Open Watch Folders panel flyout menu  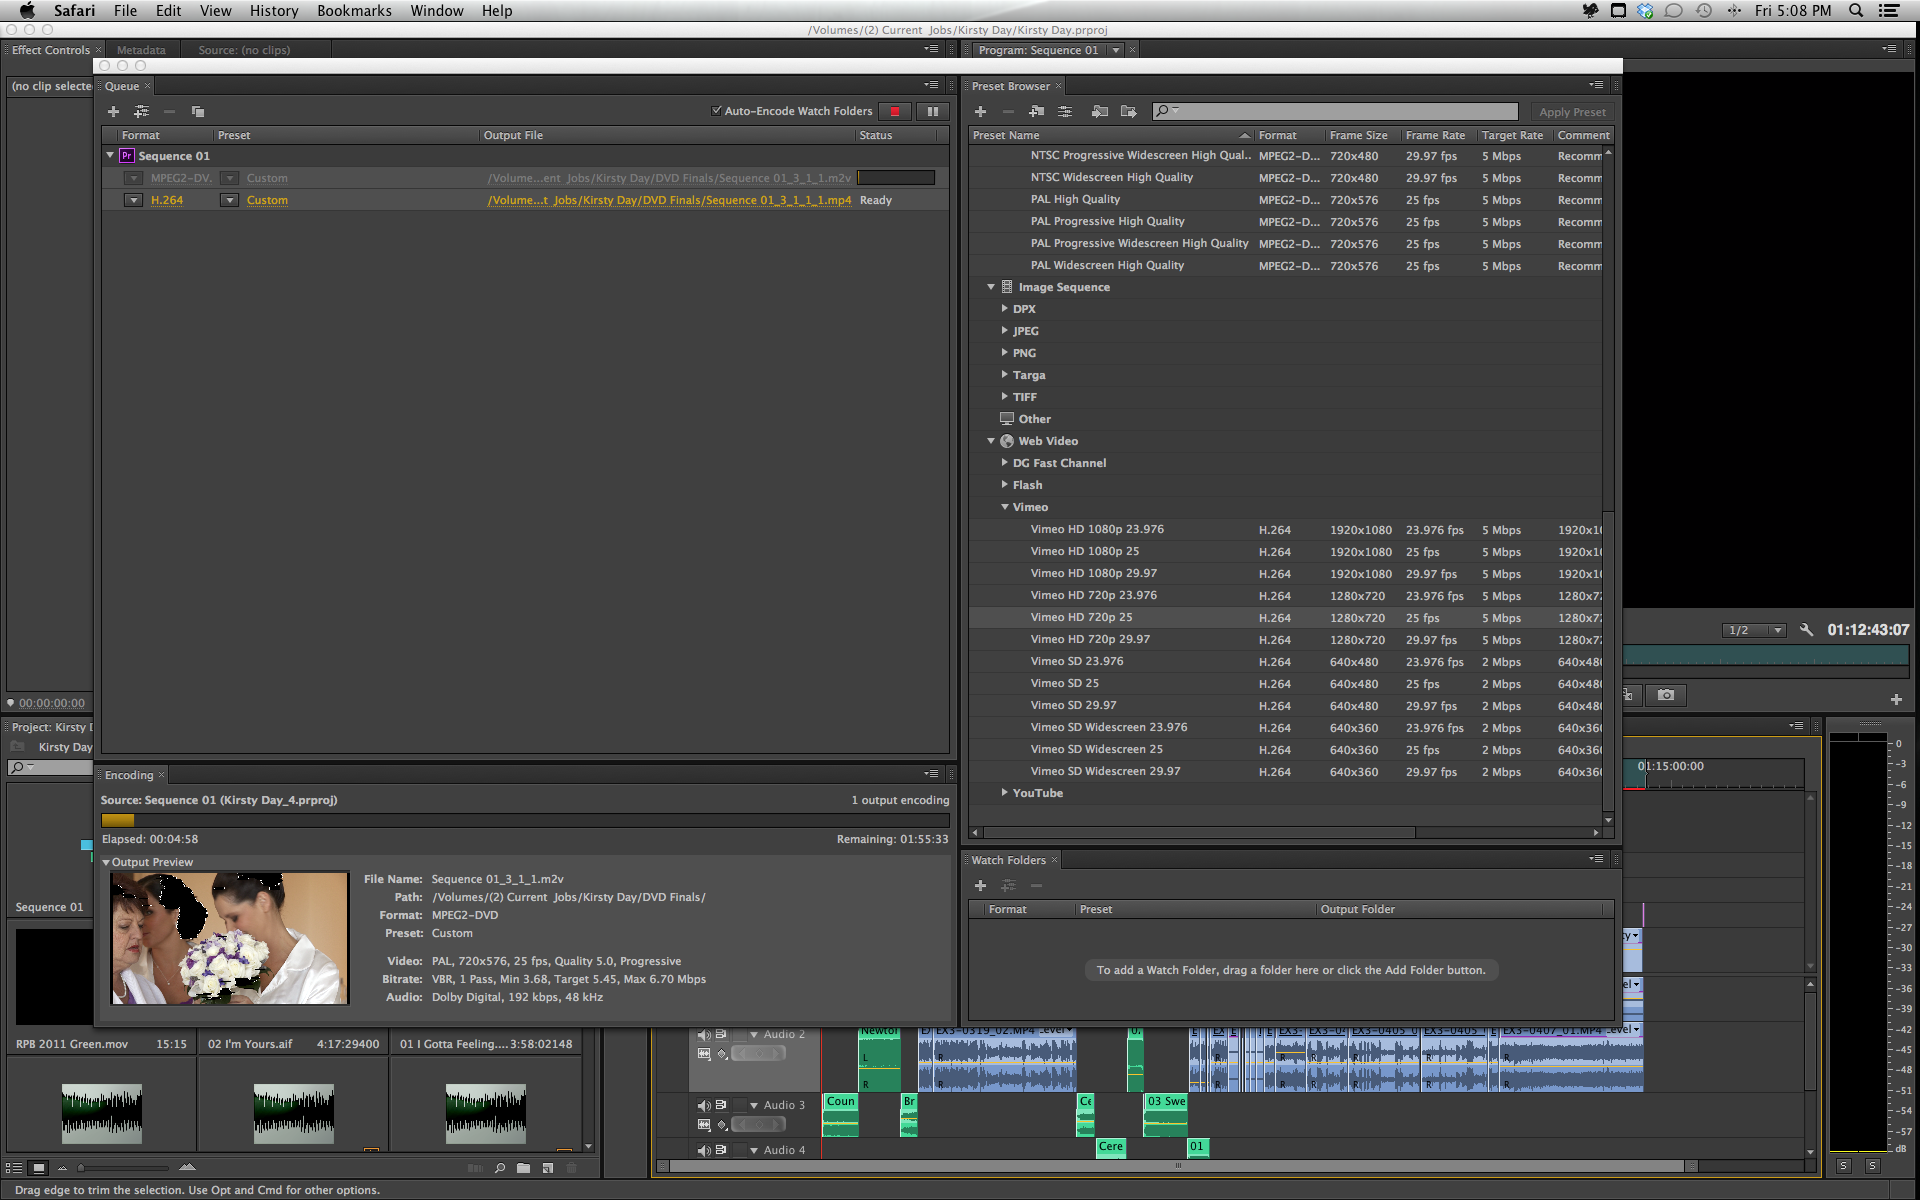1596,858
